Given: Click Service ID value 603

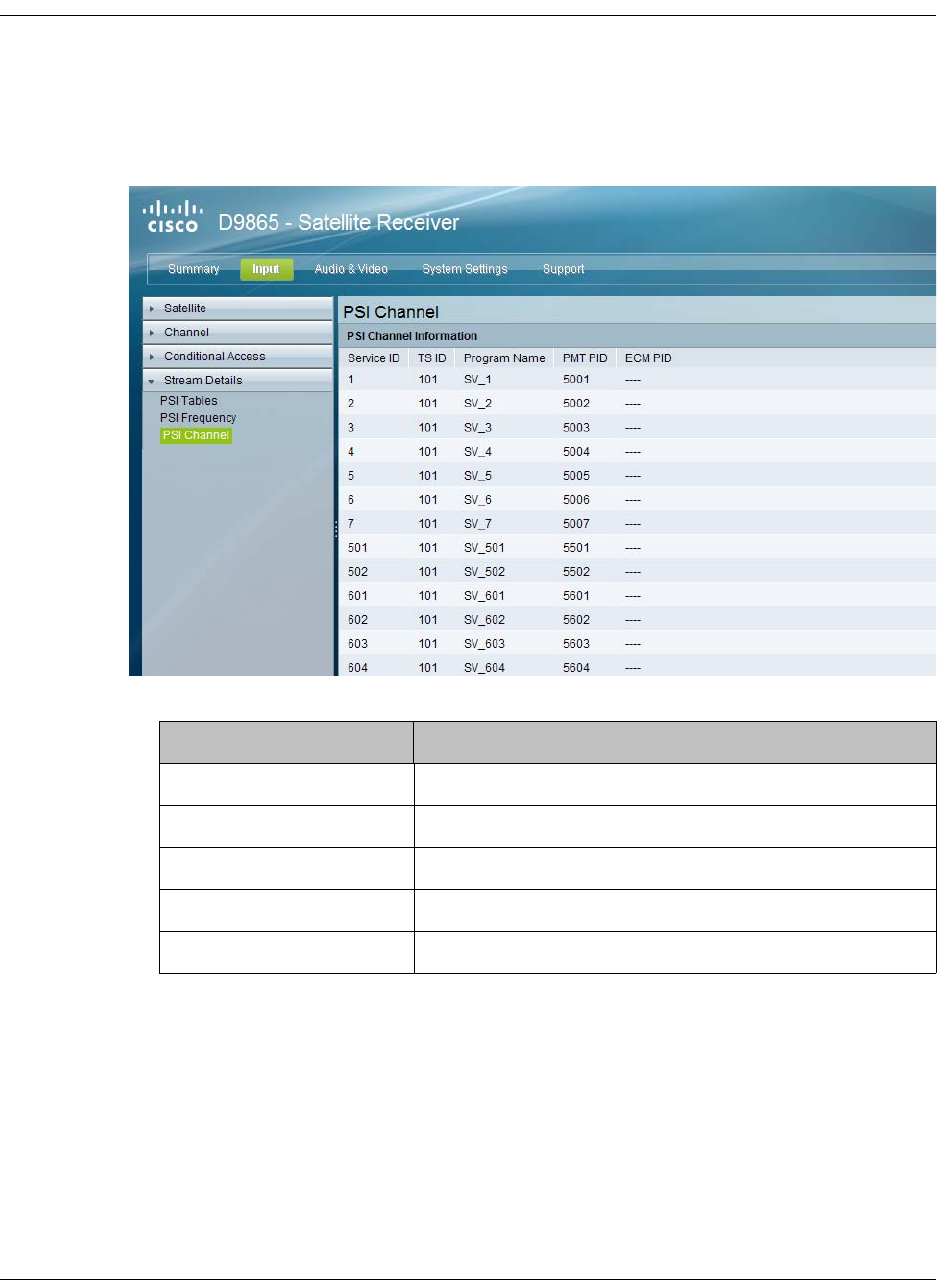Looking at the screenshot, I should [357, 643].
